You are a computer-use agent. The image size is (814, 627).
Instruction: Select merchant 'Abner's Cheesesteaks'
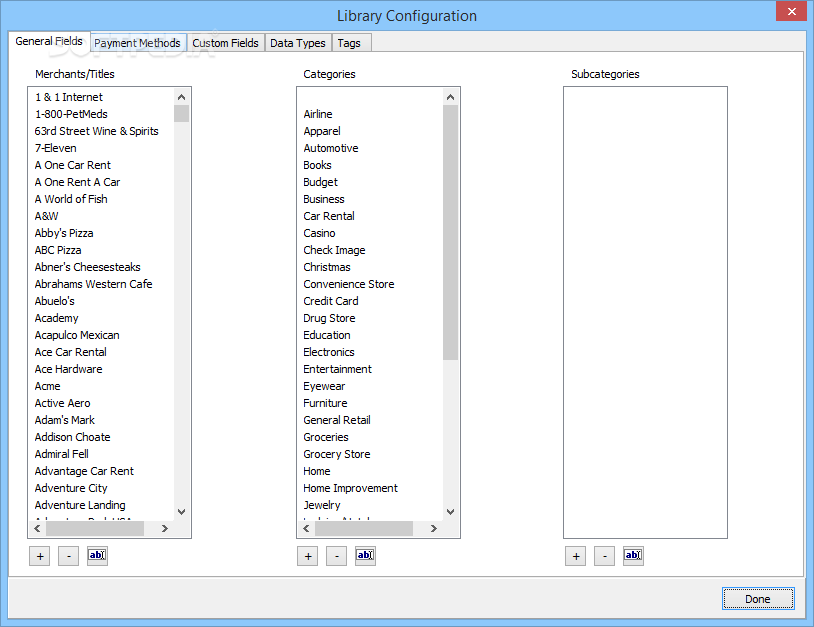point(88,267)
